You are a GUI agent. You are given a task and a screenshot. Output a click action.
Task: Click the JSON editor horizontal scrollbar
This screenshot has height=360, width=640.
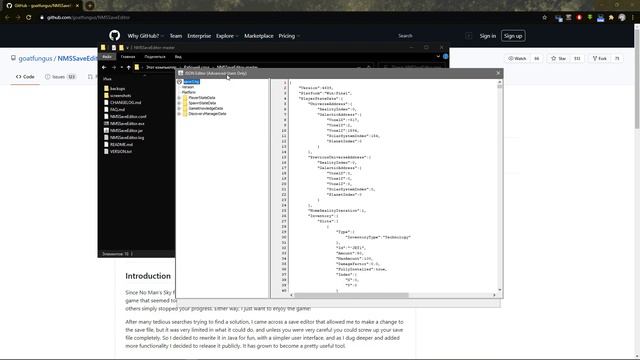351,295
